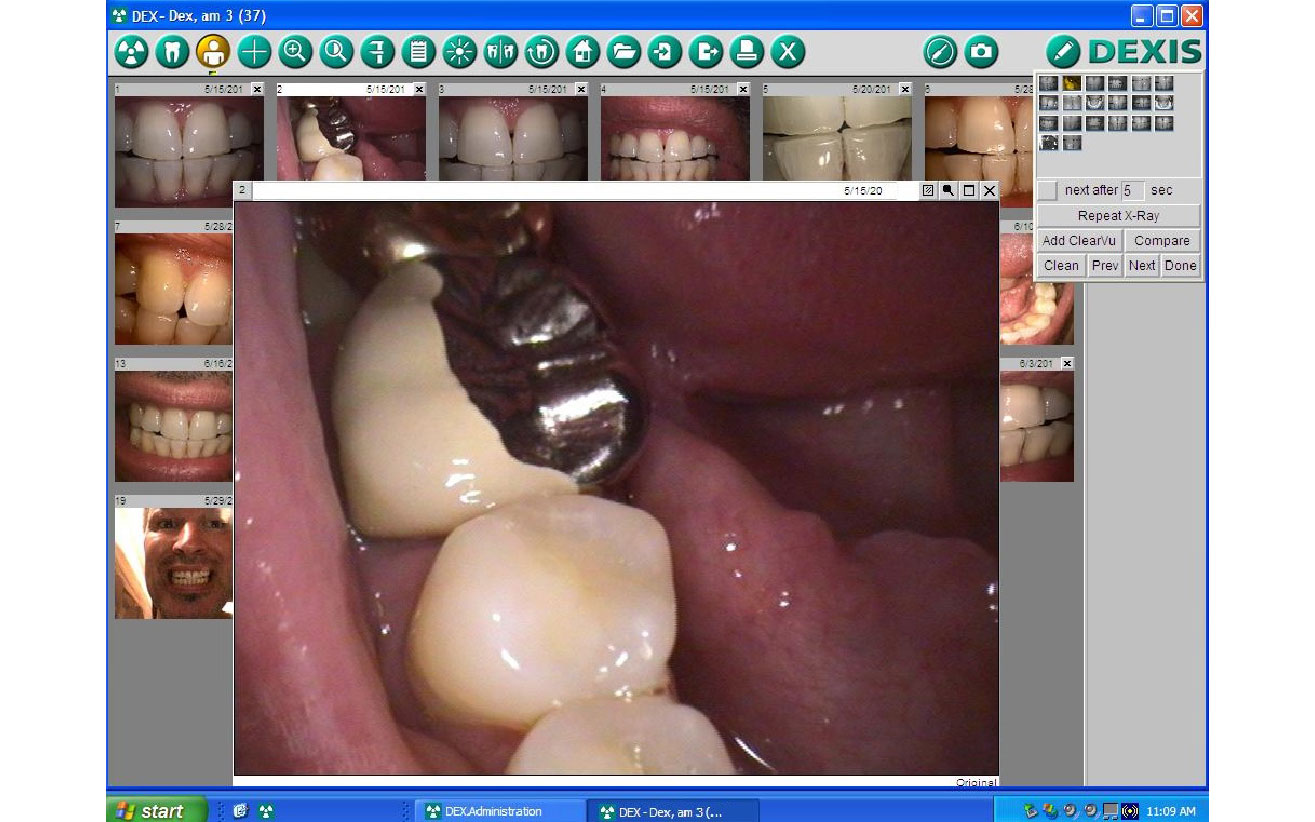The image size is (1315, 822).
Task: Open the two-teeth side-by-side icon
Action: coord(500,51)
